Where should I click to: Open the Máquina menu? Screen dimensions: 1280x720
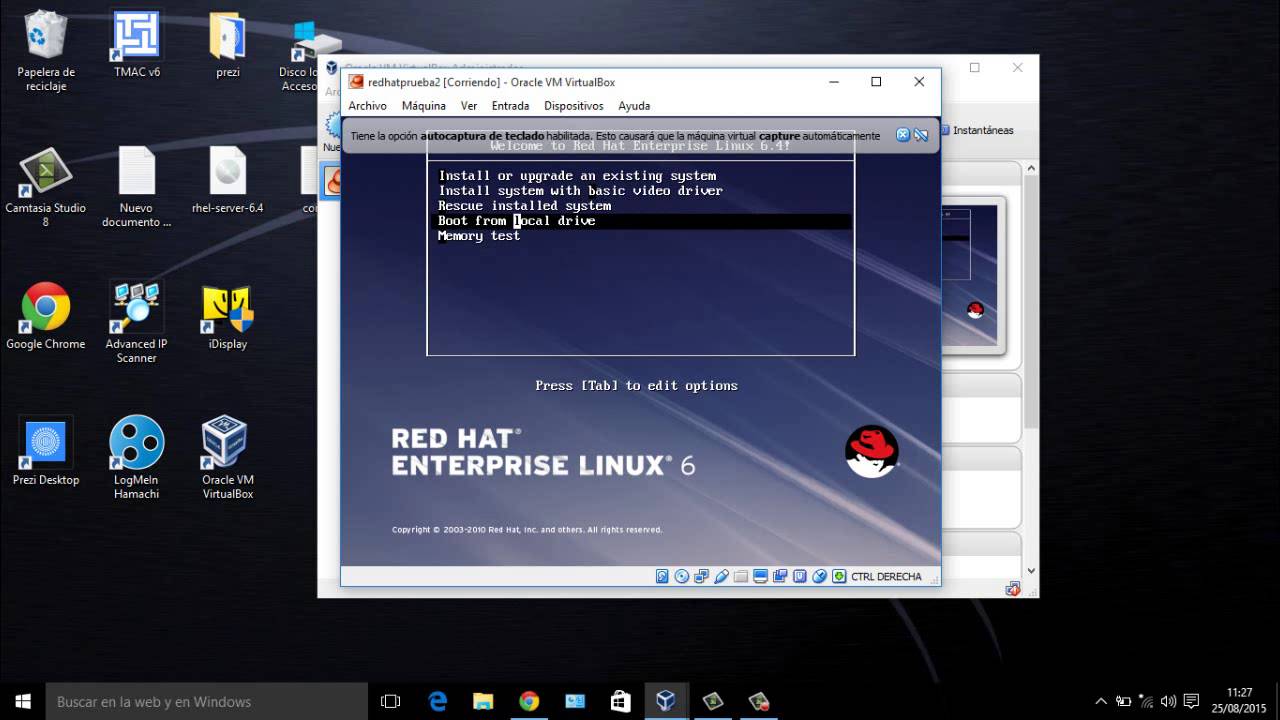click(x=424, y=106)
